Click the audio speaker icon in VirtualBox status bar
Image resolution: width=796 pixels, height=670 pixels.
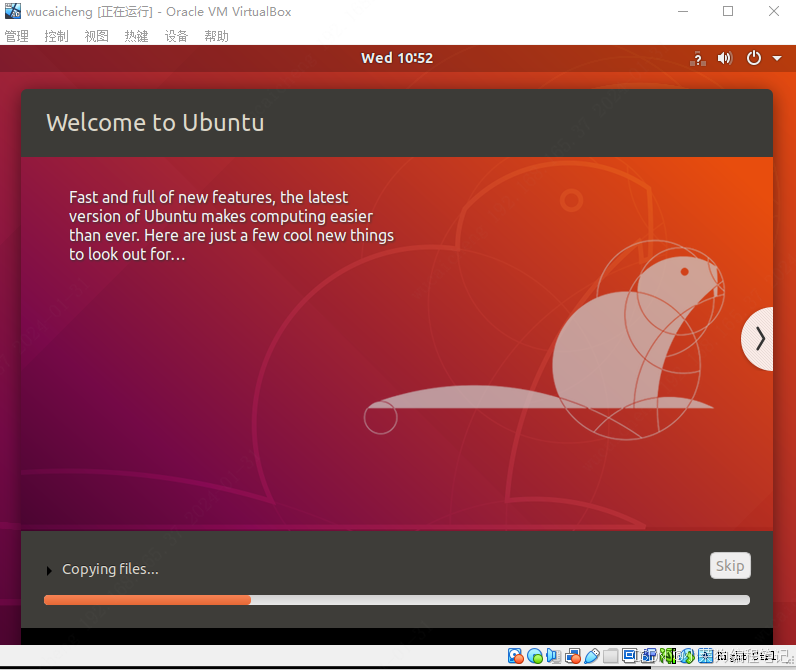[x=553, y=656]
